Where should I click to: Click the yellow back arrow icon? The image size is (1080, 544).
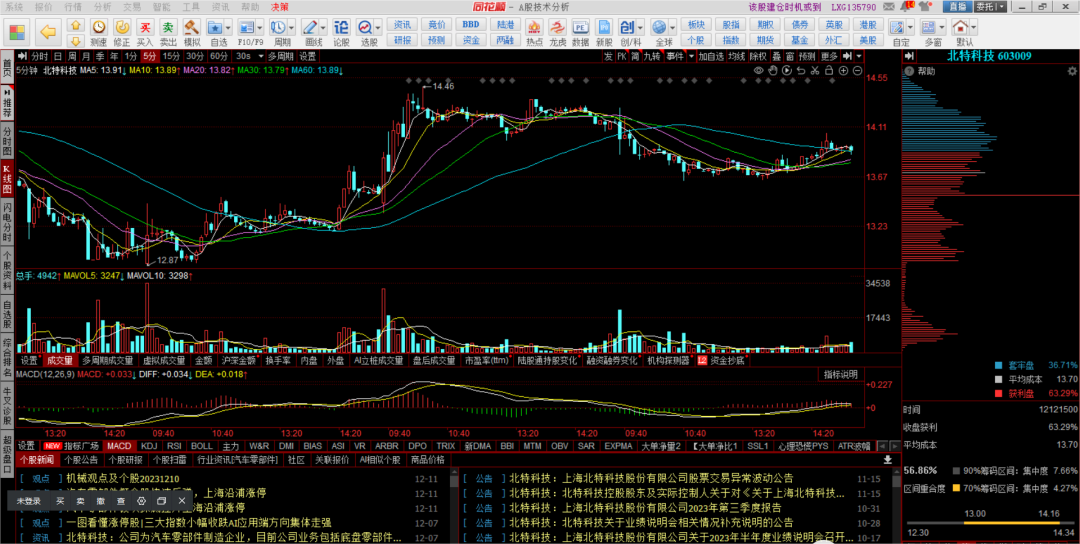coord(48,32)
